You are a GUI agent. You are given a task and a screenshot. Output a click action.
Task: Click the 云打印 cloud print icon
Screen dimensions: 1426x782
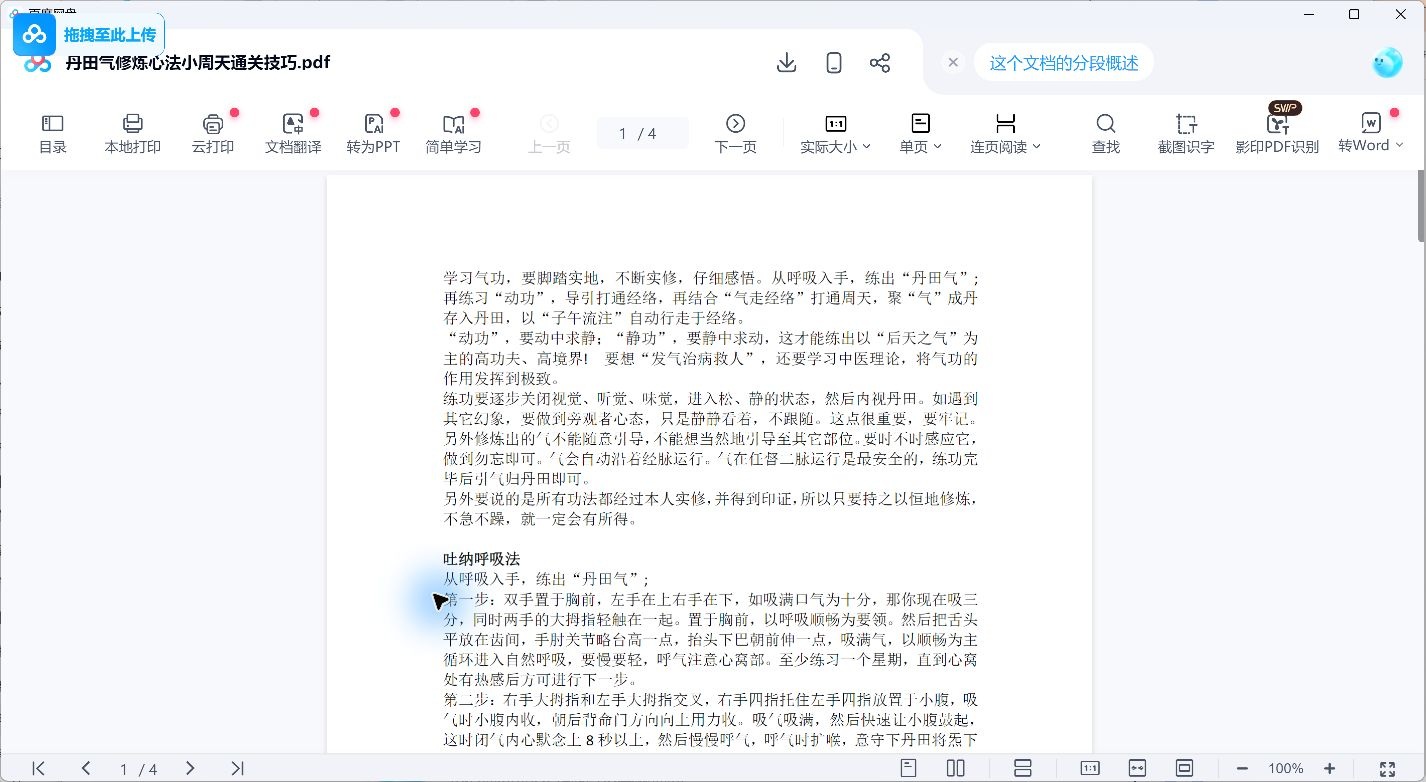click(x=213, y=134)
